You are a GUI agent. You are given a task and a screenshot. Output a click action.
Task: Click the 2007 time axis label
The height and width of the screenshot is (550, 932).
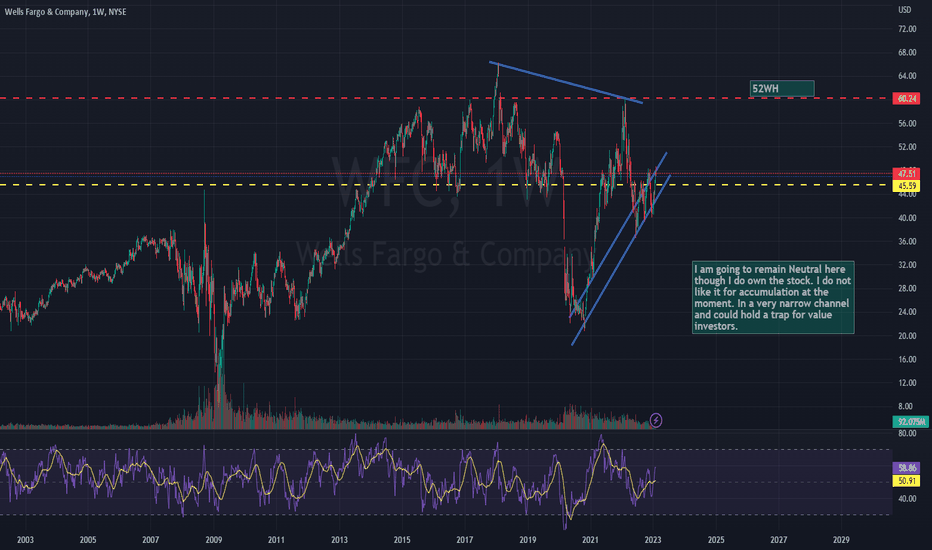pyautogui.click(x=150, y=540)
